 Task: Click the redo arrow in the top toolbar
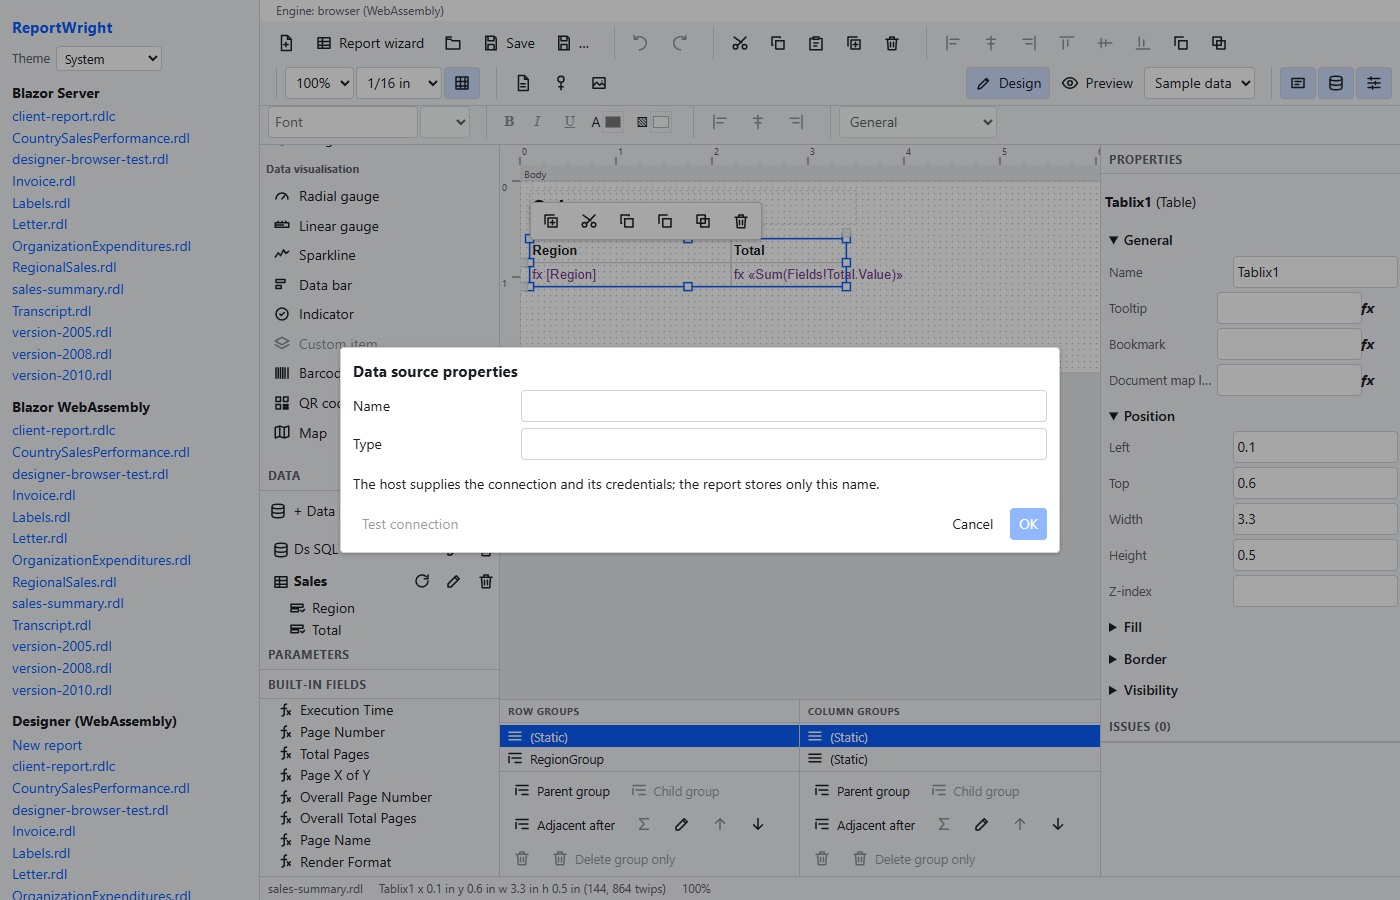point(680,43)
